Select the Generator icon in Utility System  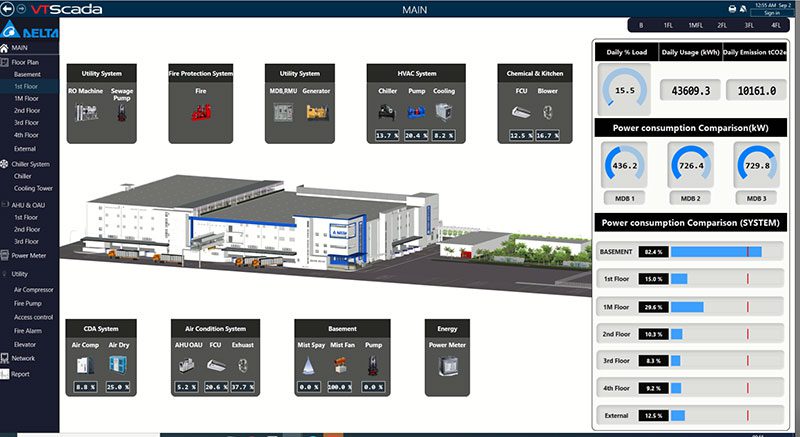click(x=316, y=108)
